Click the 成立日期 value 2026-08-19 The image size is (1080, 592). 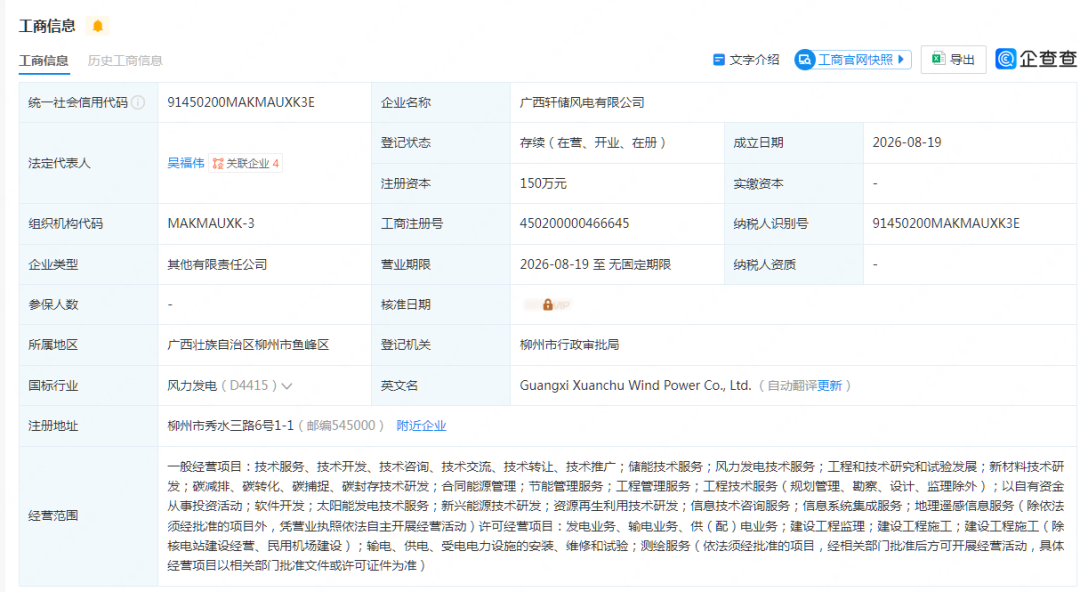point(907,143)
